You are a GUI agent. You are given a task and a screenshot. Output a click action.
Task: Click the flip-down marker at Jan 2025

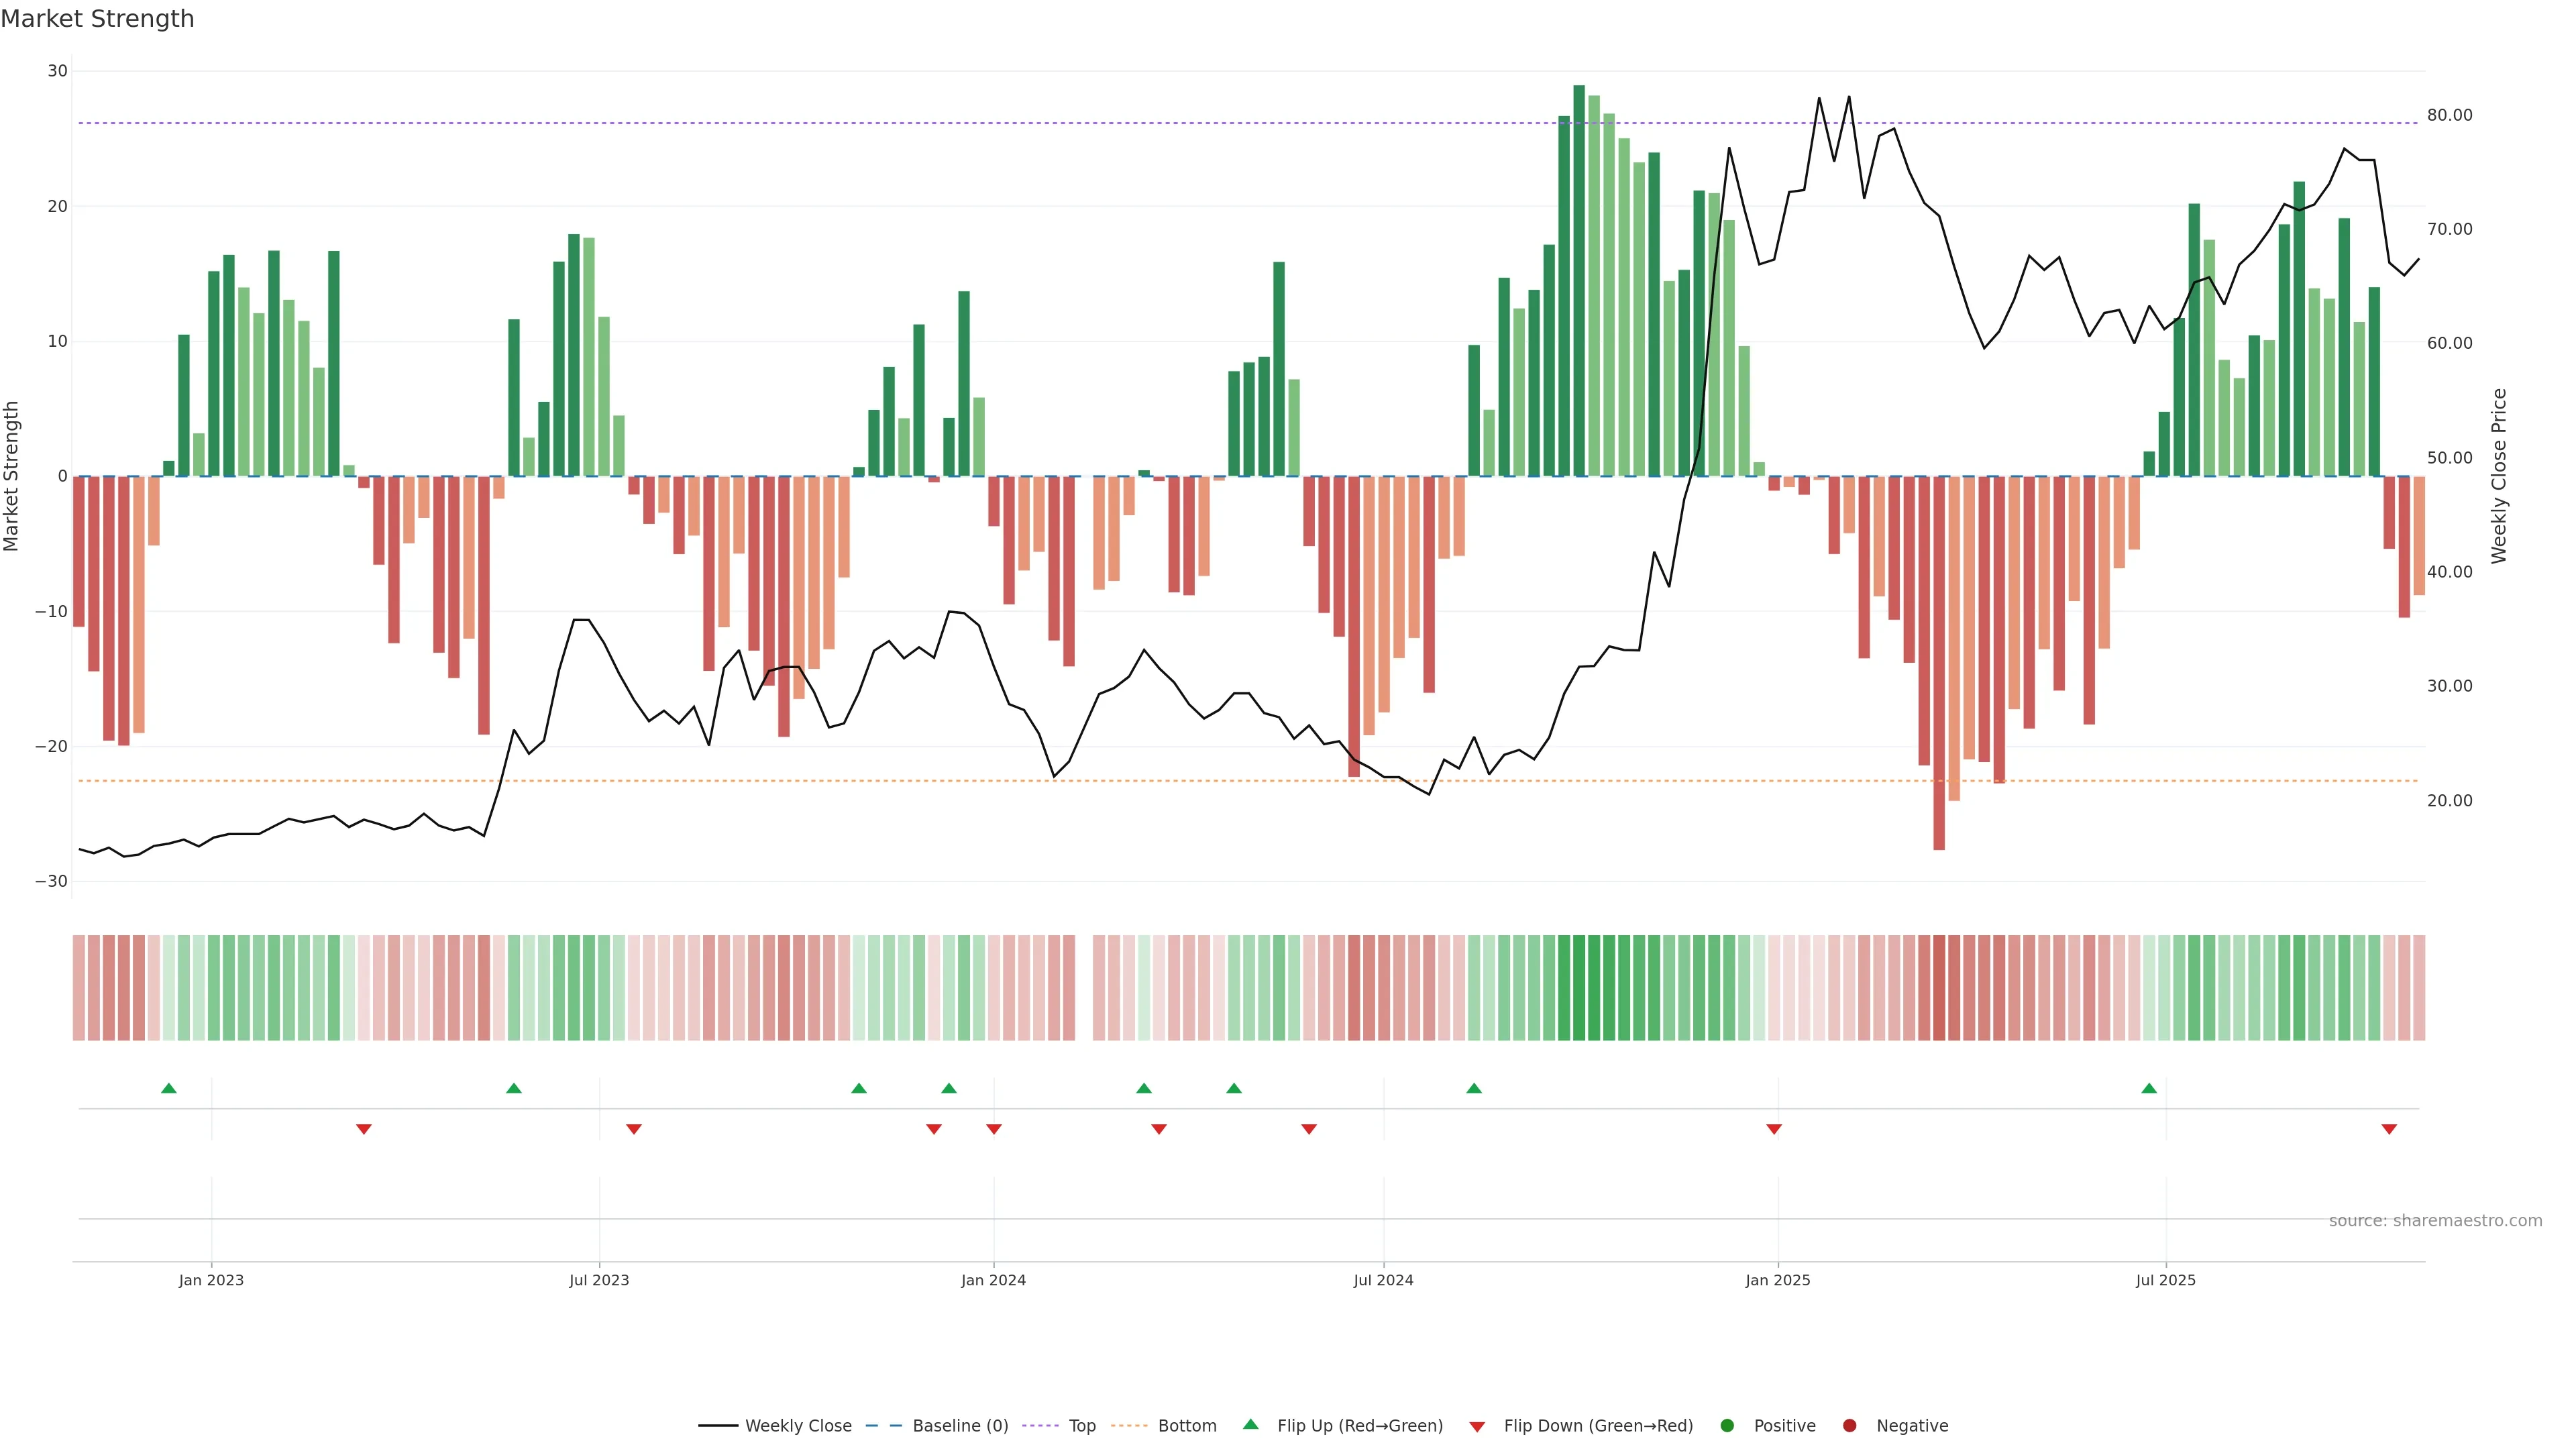(x=1774, y=1129)
